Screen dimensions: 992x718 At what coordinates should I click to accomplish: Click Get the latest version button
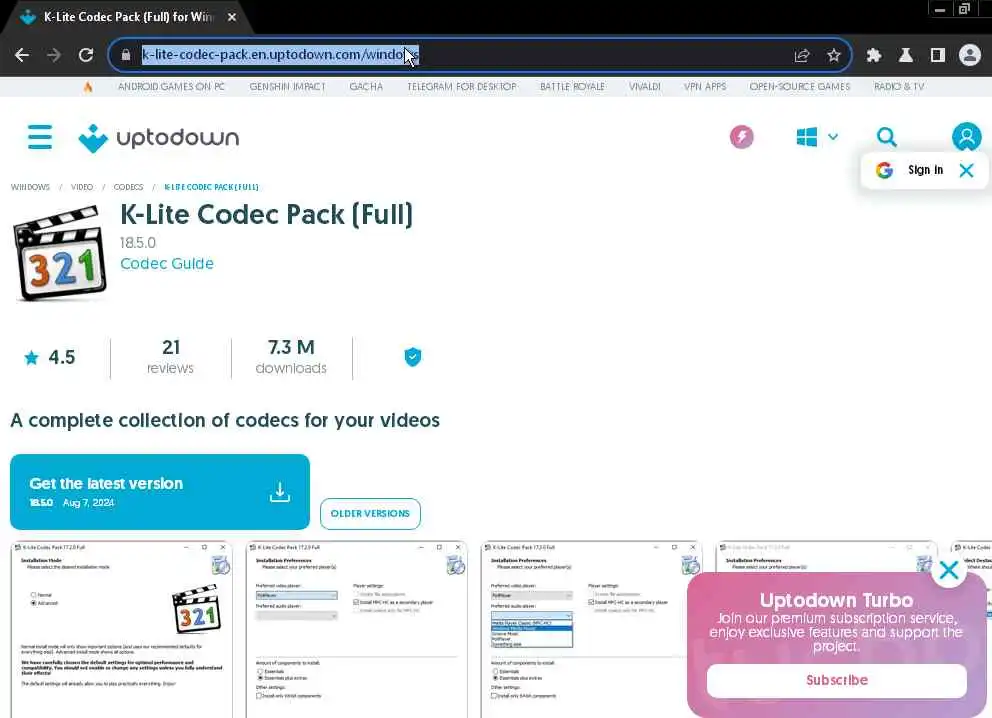(x=160, y=492)
